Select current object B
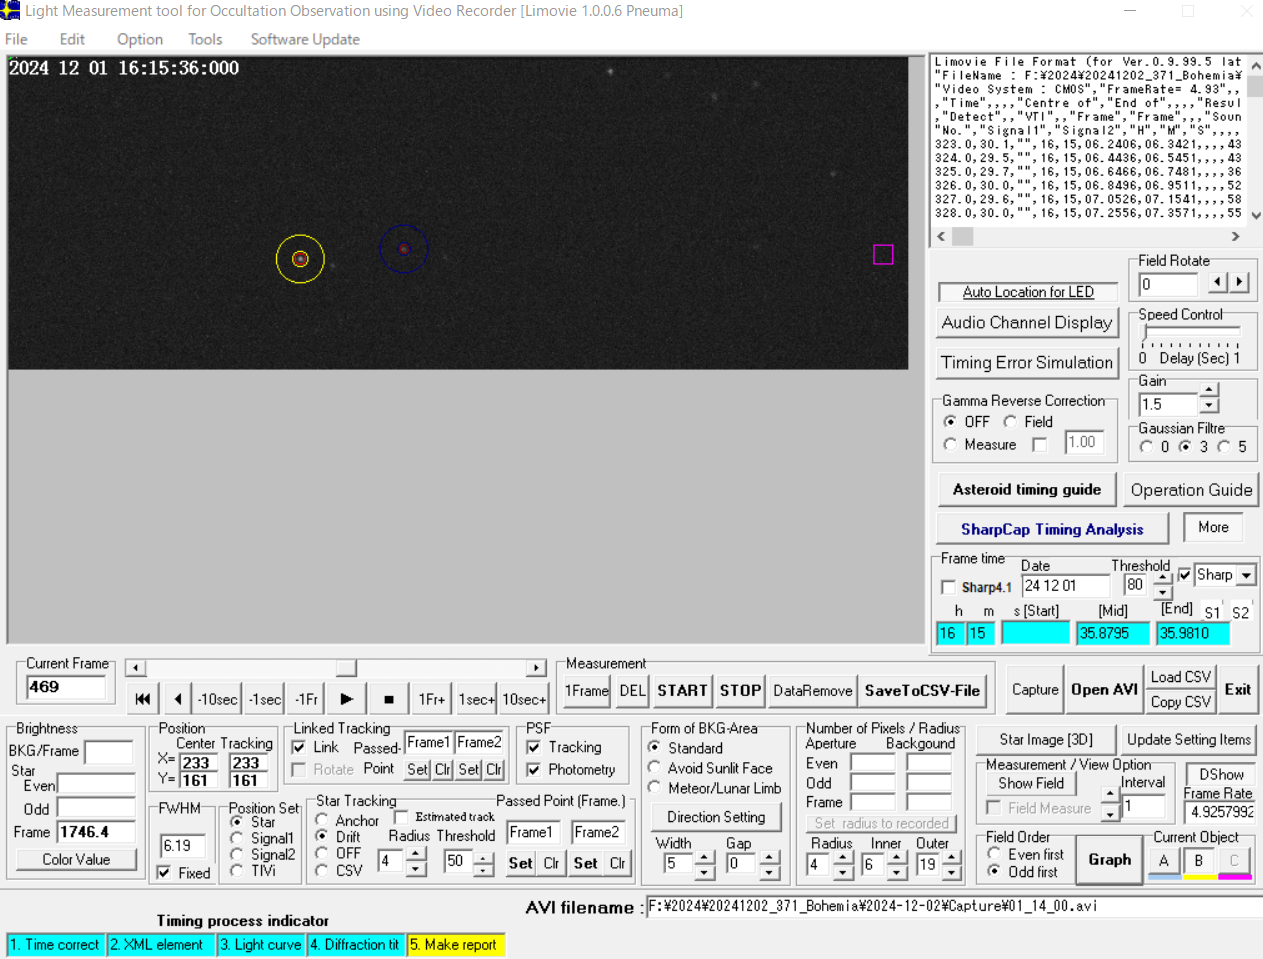 tap(1198, 861)
